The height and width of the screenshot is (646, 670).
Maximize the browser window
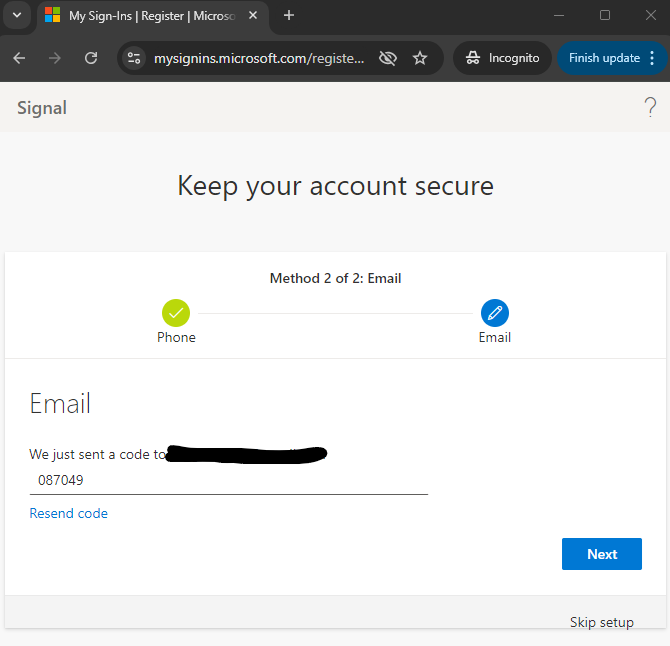pyautogui.click(x=605, y=15)
